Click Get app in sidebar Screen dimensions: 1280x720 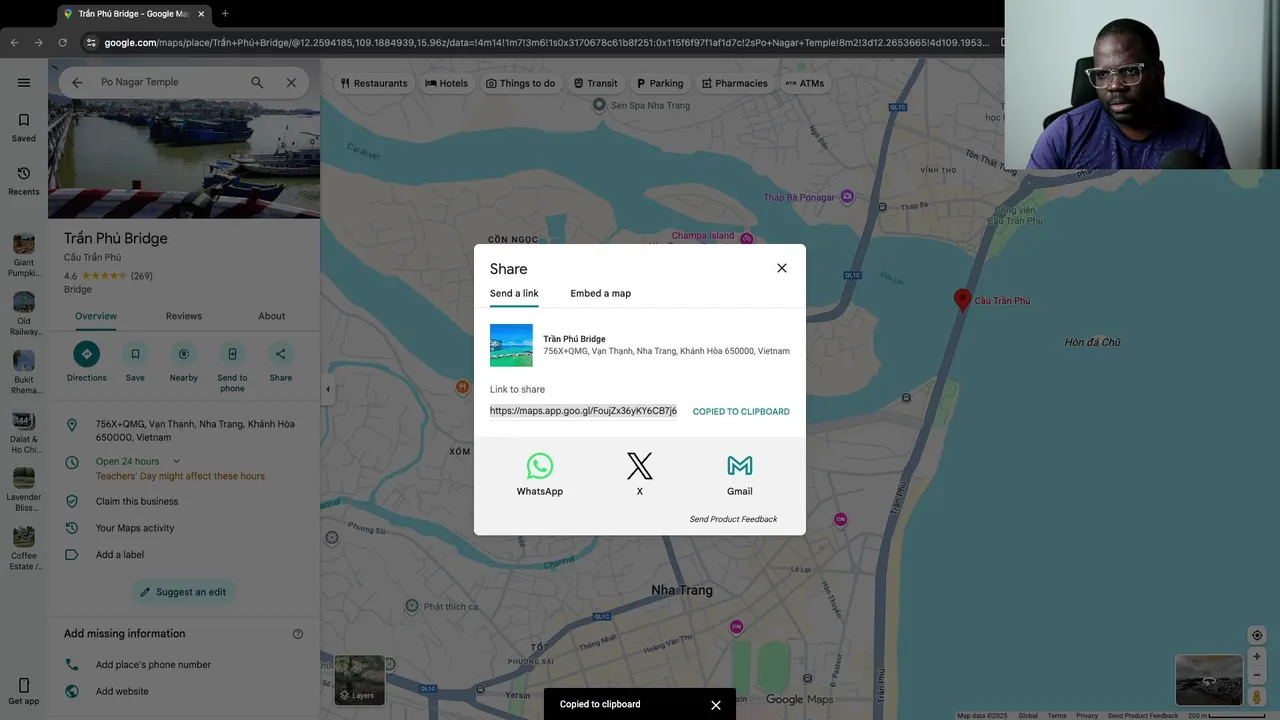tap(24, 692)
